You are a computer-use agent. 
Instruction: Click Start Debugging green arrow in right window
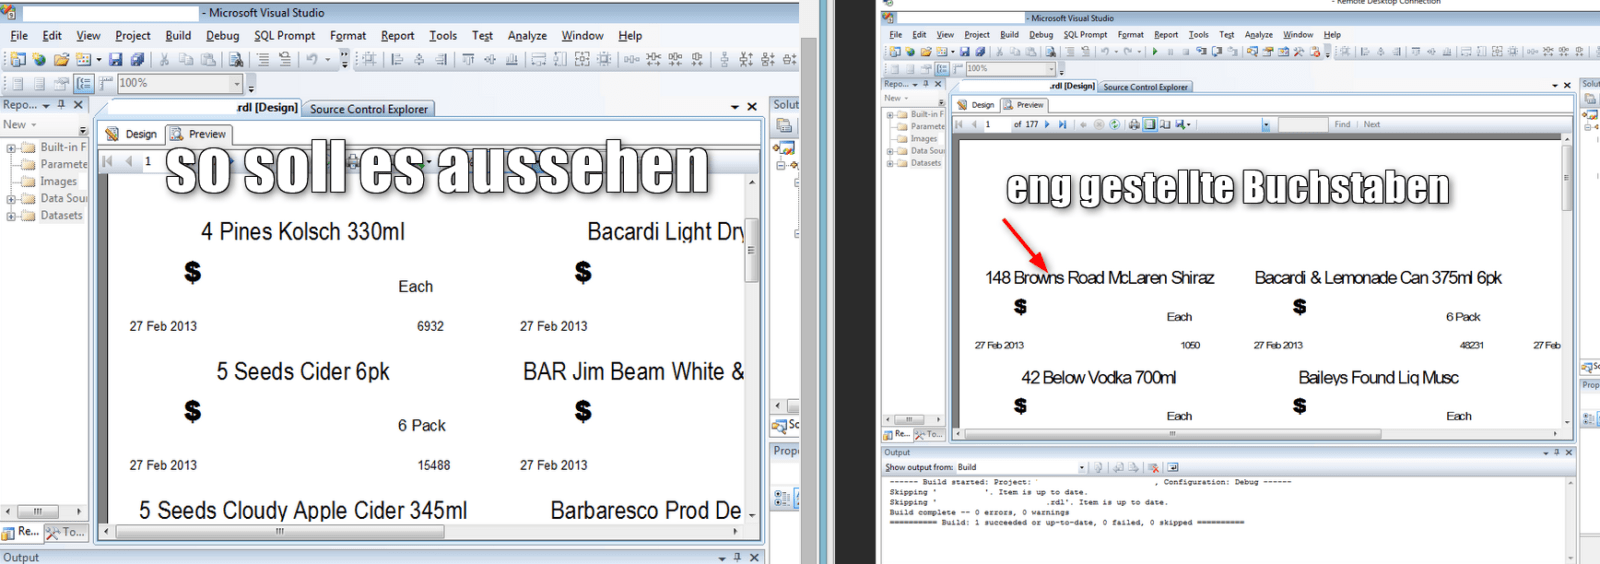point(1154,51)
